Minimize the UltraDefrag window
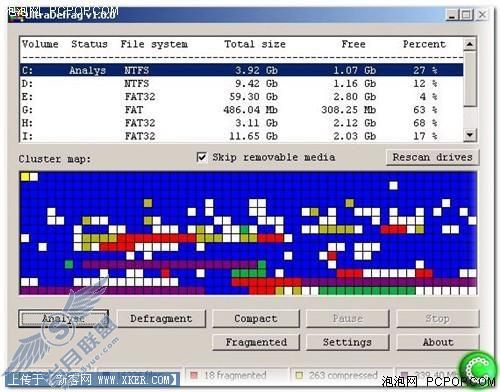 (452, 15)
